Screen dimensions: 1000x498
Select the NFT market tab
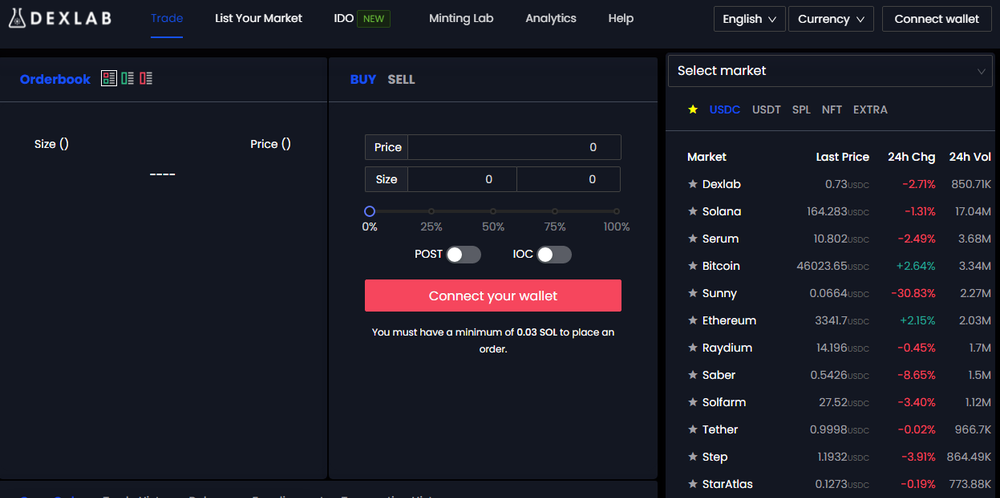pyautogui.click(x=832, y=110)
